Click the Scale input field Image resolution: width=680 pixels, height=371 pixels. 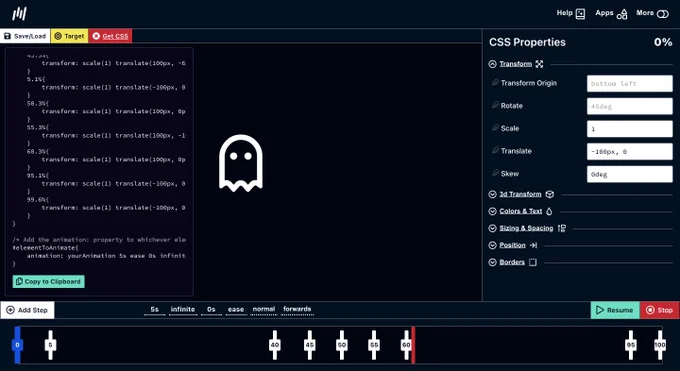pos(630,129)
